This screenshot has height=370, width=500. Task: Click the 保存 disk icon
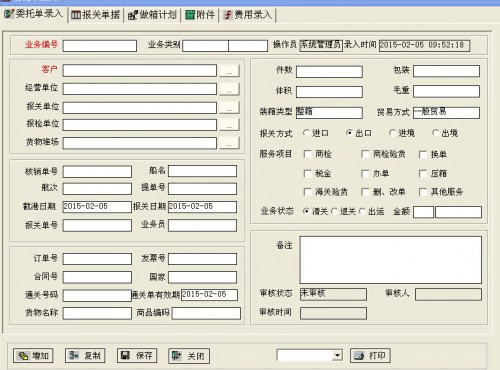(x=125, y=356)
